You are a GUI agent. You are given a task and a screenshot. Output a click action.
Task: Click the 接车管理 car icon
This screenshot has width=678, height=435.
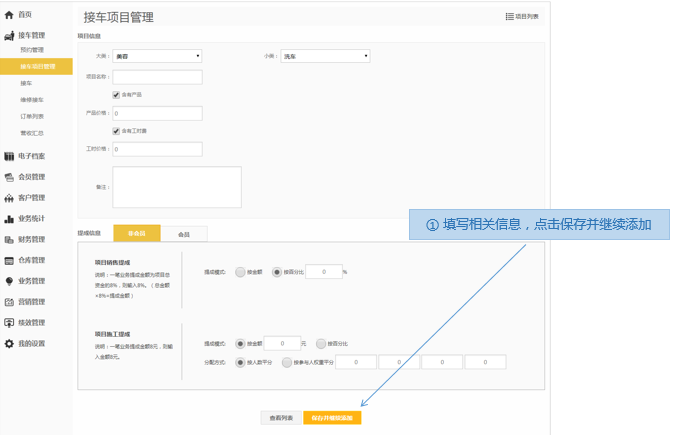click(9, 35)
